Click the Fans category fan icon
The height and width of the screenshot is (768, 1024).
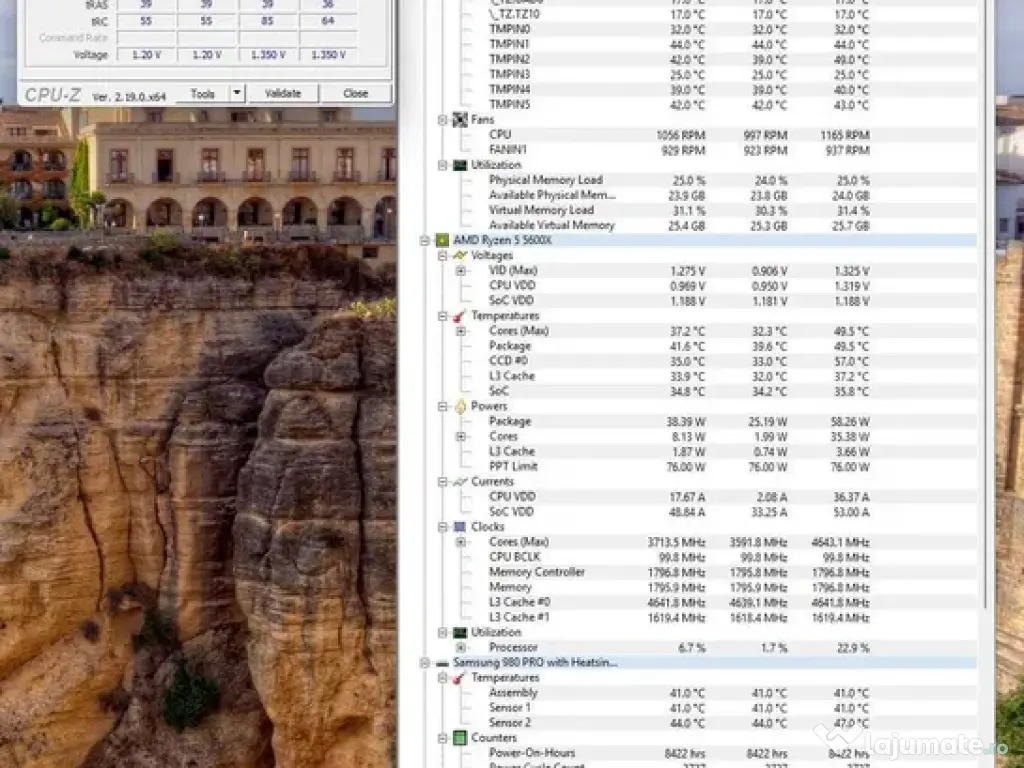[x=459, y=120]
